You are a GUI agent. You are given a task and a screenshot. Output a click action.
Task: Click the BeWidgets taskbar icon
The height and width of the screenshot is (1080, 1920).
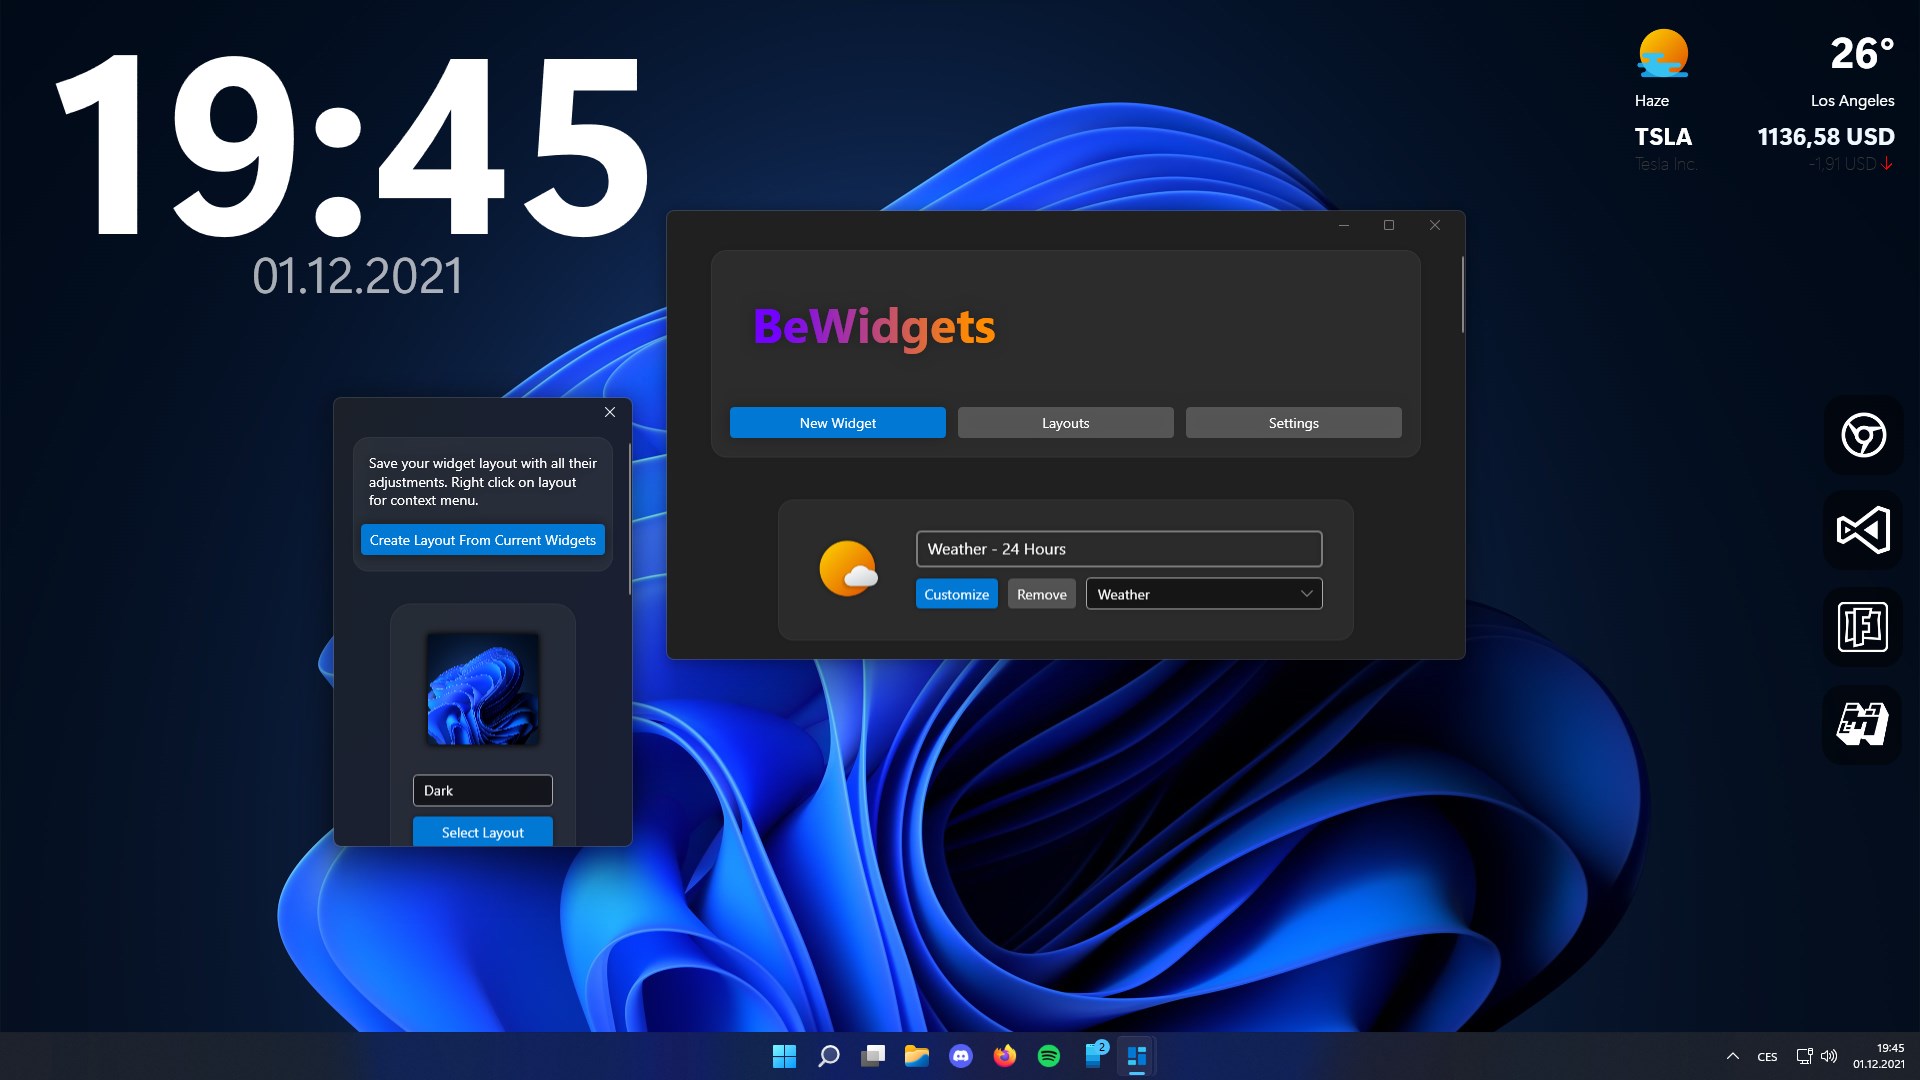(1137, 1056)
